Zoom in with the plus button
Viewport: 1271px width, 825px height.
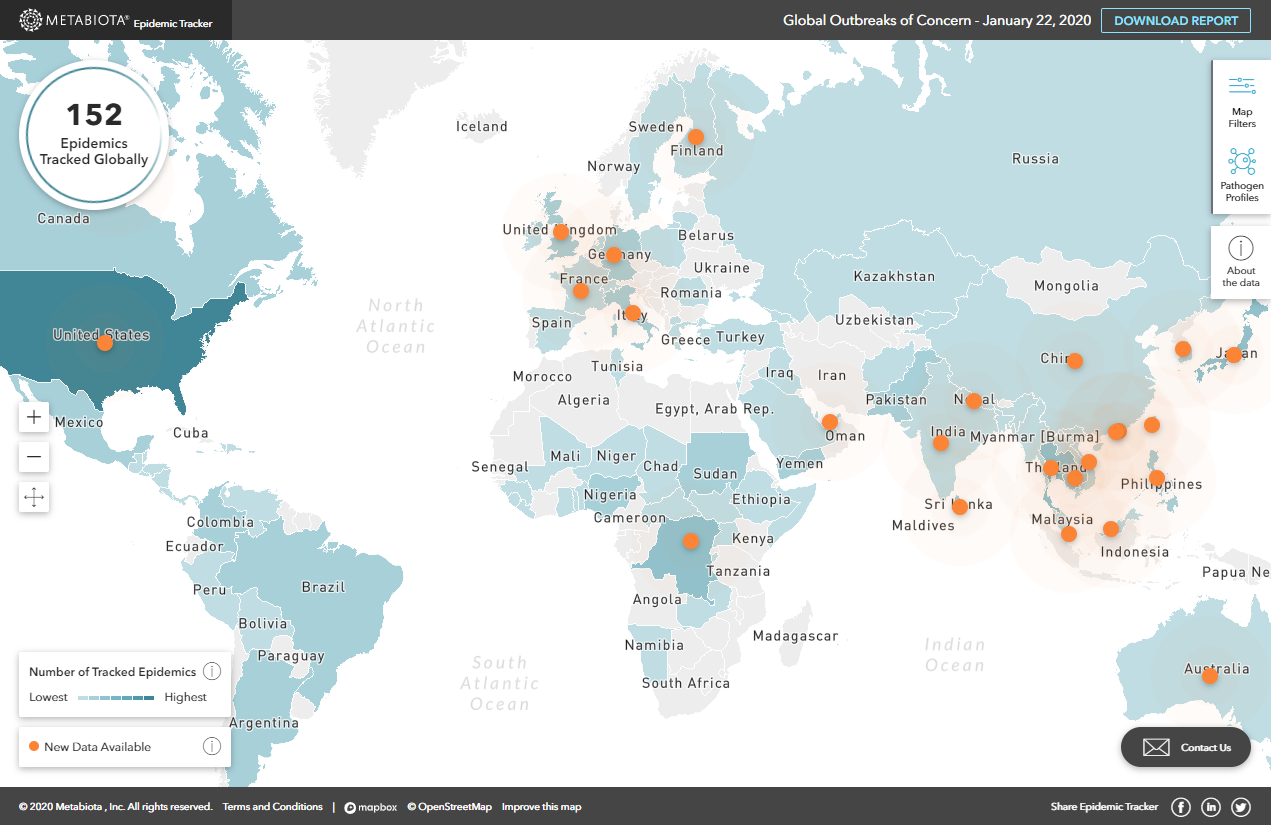tap(34, 417)
